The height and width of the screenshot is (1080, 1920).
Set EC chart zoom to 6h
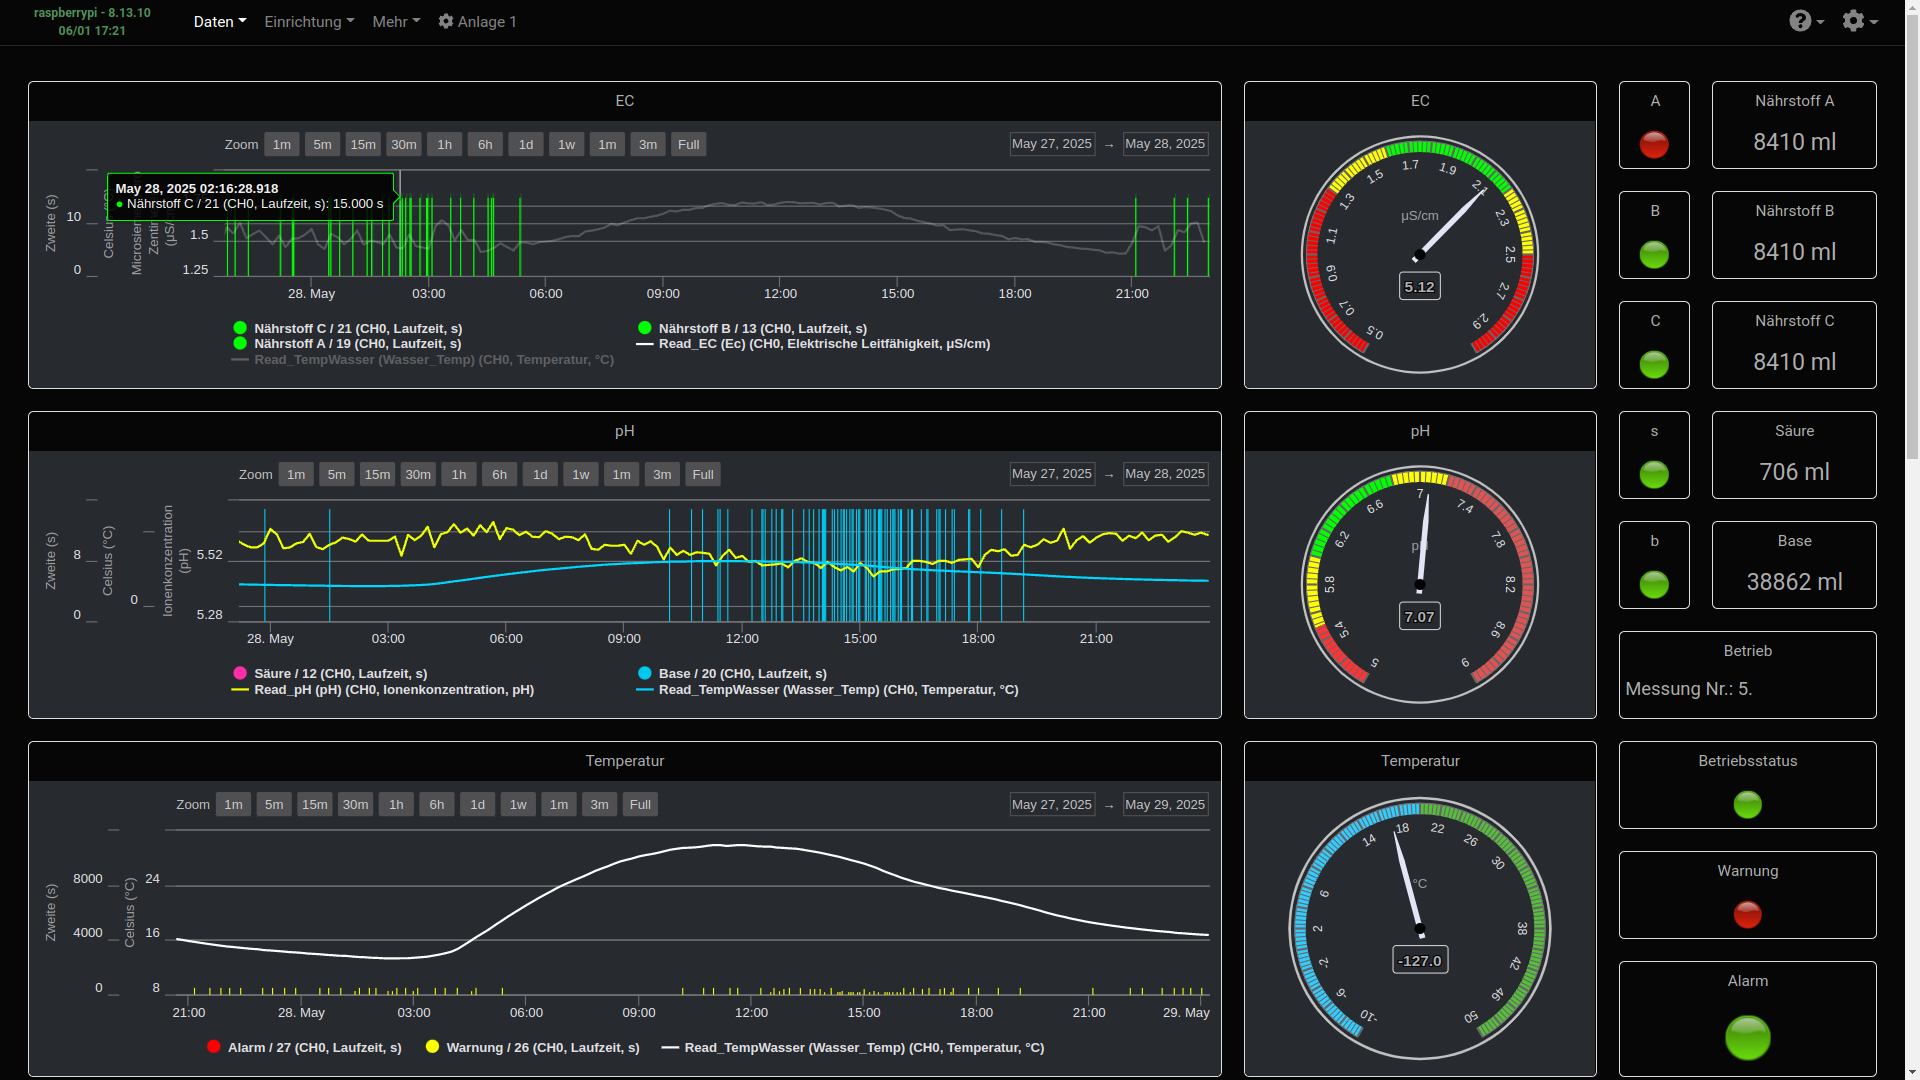tap(485, 145)
